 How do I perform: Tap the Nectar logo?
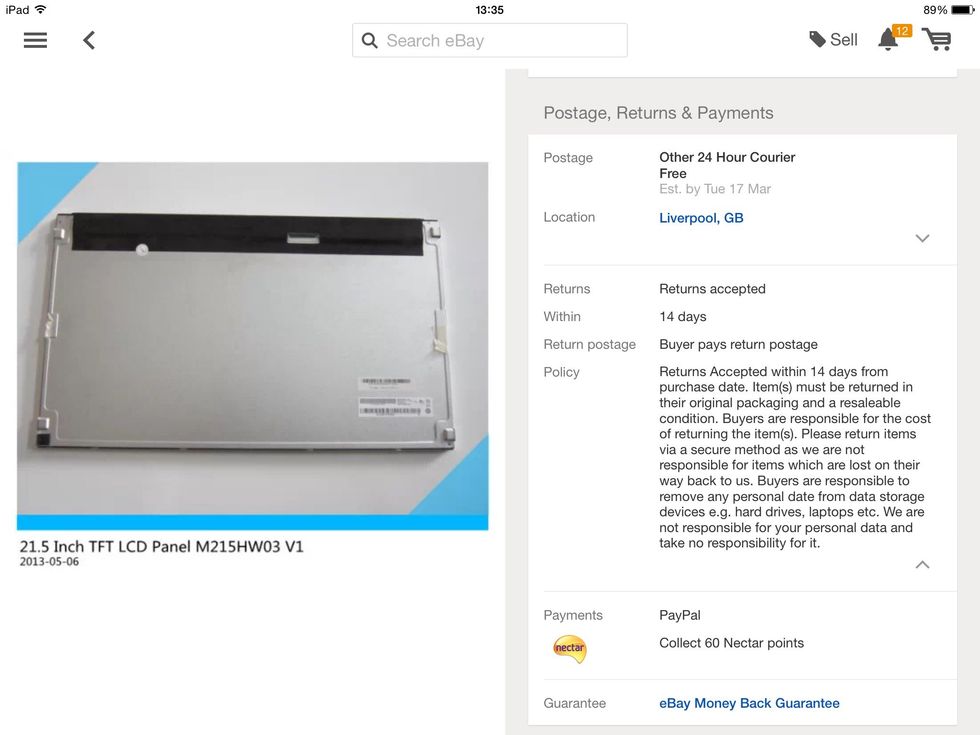pos(569,648)
